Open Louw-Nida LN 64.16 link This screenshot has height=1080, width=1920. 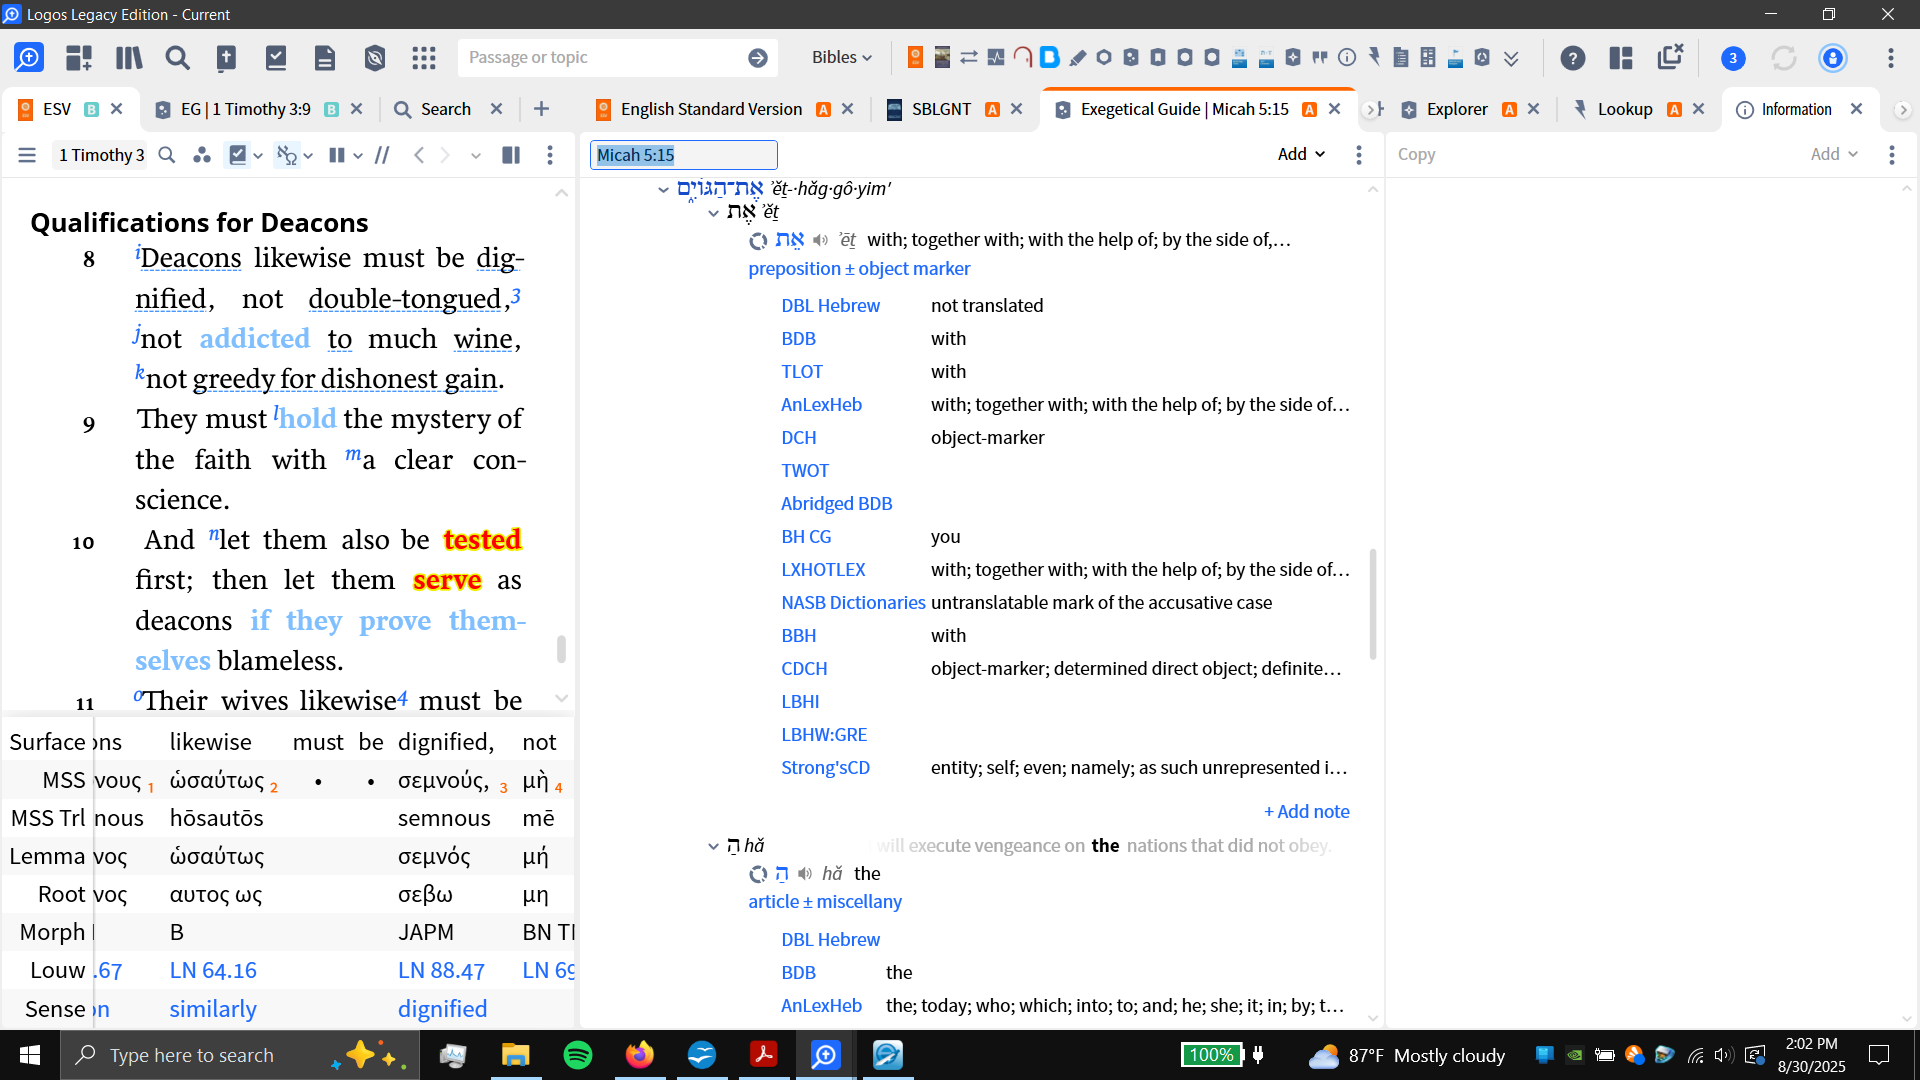point(213,971)
